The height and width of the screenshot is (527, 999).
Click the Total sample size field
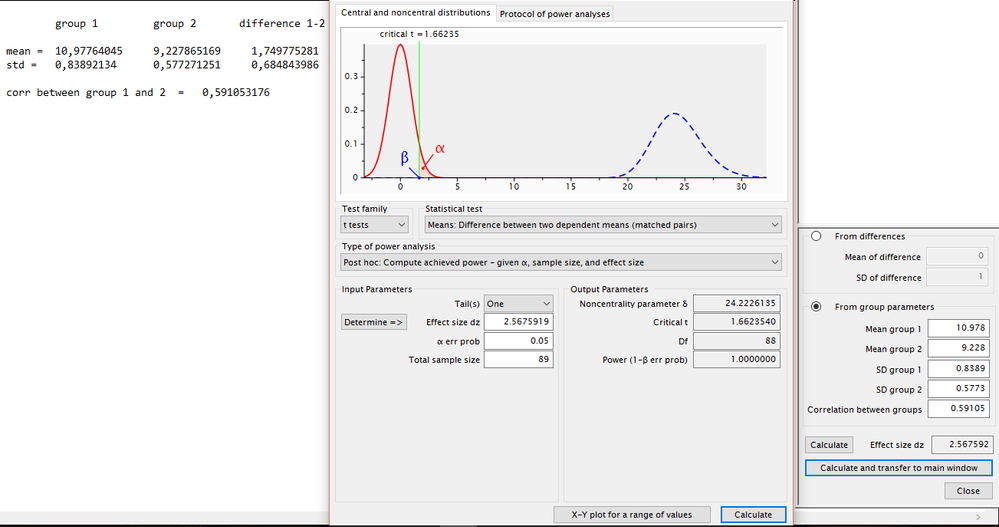click(518, 360)
